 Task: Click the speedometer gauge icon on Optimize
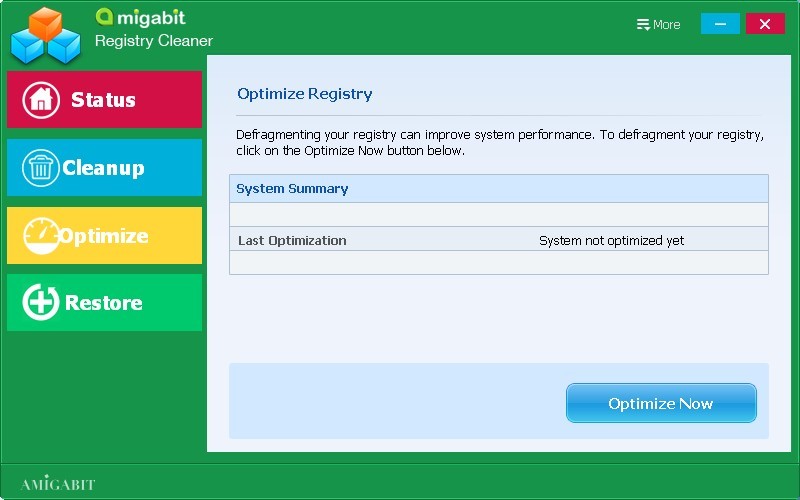click(x=40, y=236)
